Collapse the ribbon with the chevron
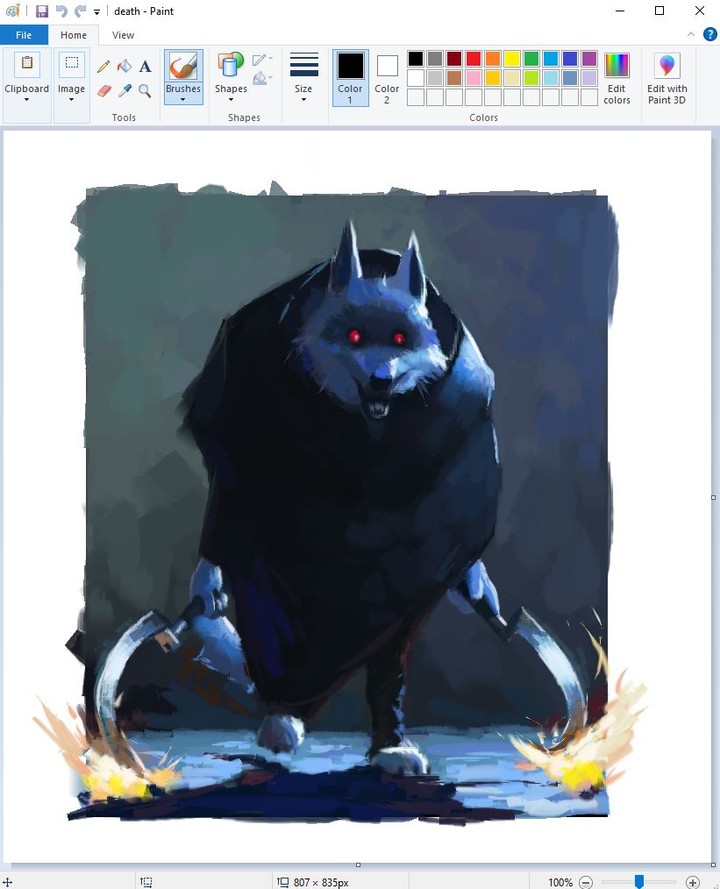The image size is (720, 889). coord(691,35)
